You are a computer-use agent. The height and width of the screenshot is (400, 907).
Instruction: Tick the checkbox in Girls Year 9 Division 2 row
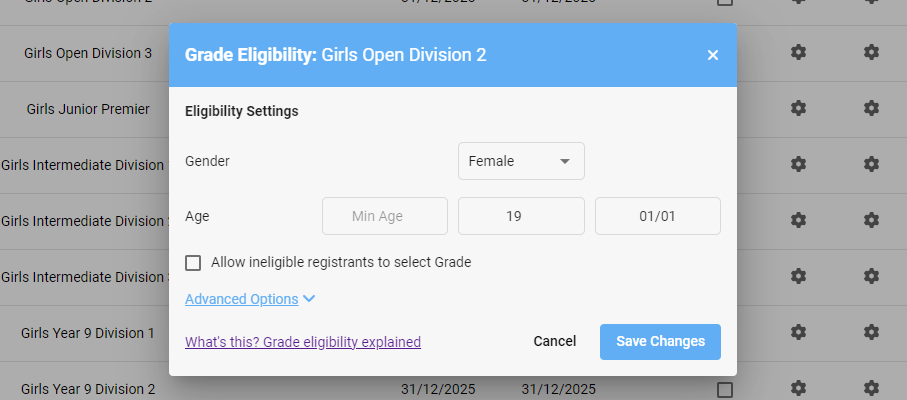[x=725, y=390]
